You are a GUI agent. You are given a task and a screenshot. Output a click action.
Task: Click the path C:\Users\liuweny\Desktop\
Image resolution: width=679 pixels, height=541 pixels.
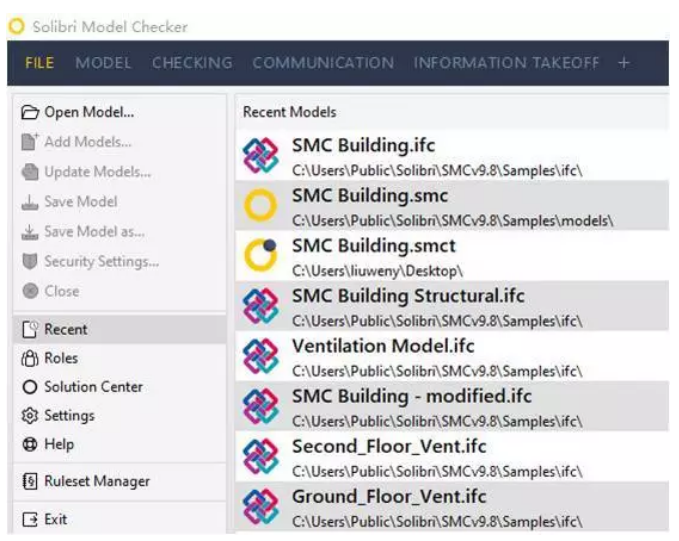coord(378,271)
